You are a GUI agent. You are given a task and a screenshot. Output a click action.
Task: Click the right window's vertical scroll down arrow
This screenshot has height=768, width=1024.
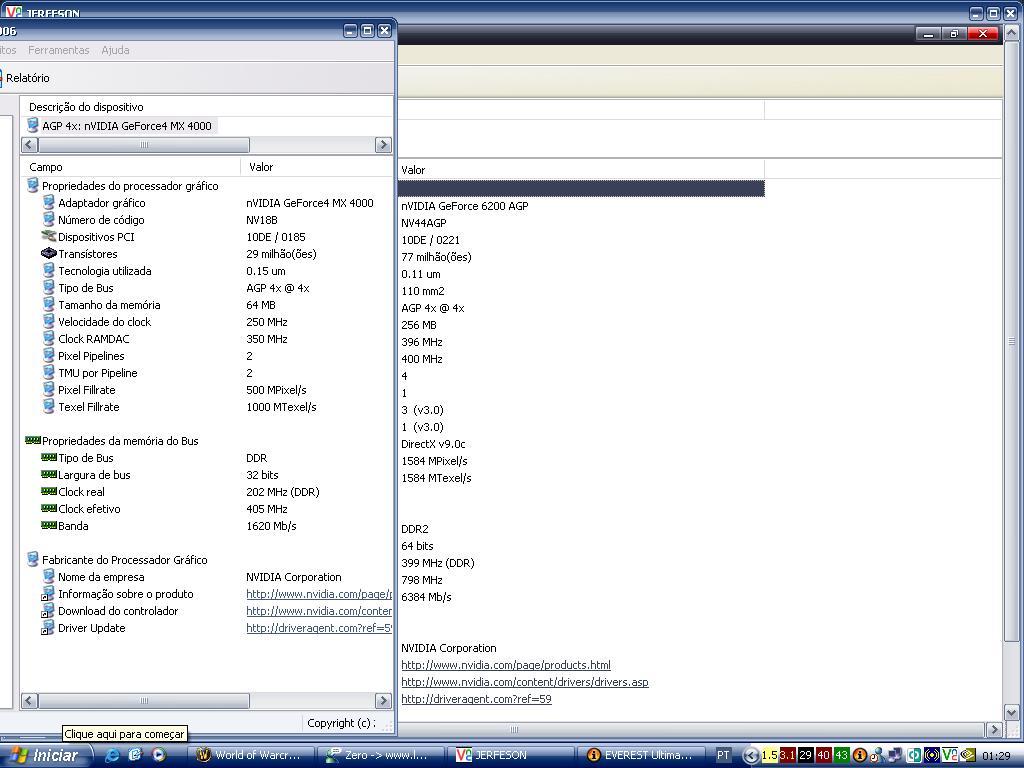point(1012,712)
